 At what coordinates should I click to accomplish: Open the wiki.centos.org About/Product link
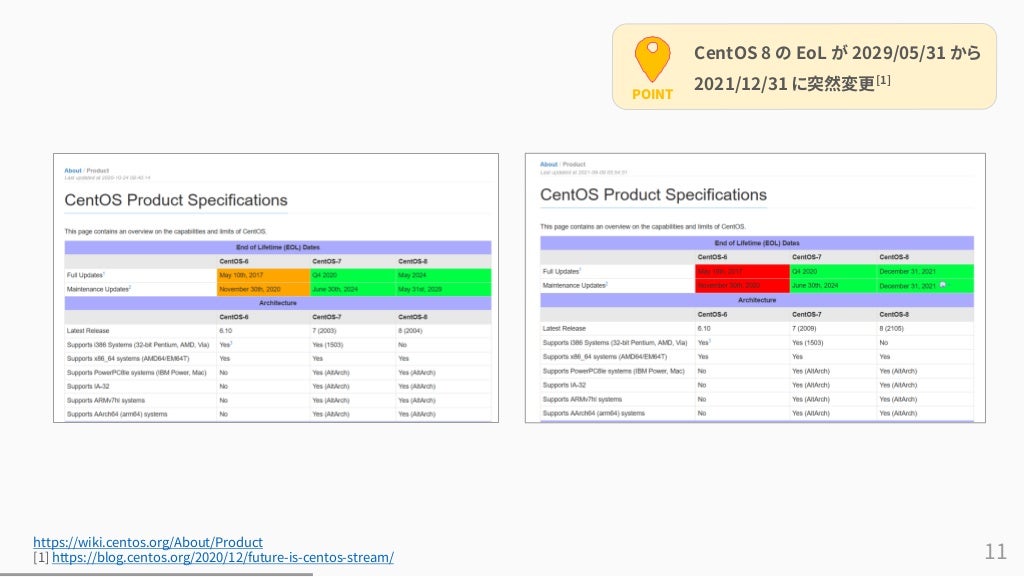(148, 542)
